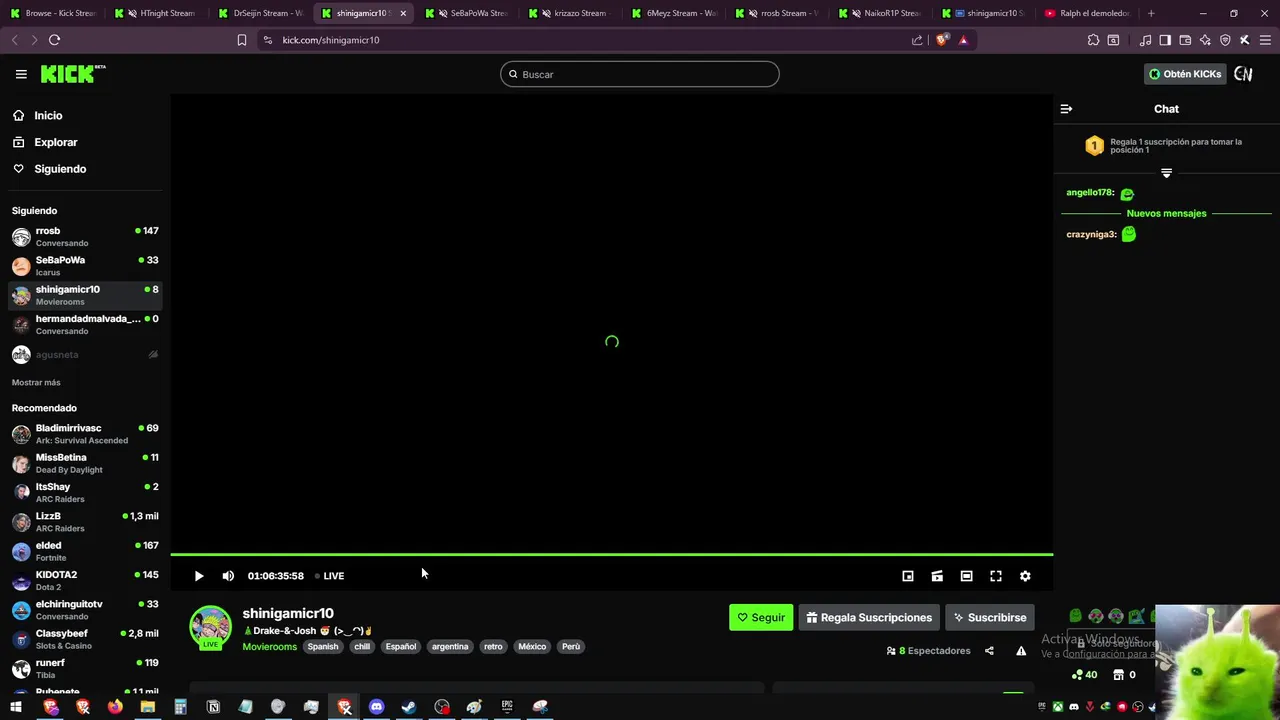Select the retro tag
This screenshot has height=720, width=1280.
493,647
